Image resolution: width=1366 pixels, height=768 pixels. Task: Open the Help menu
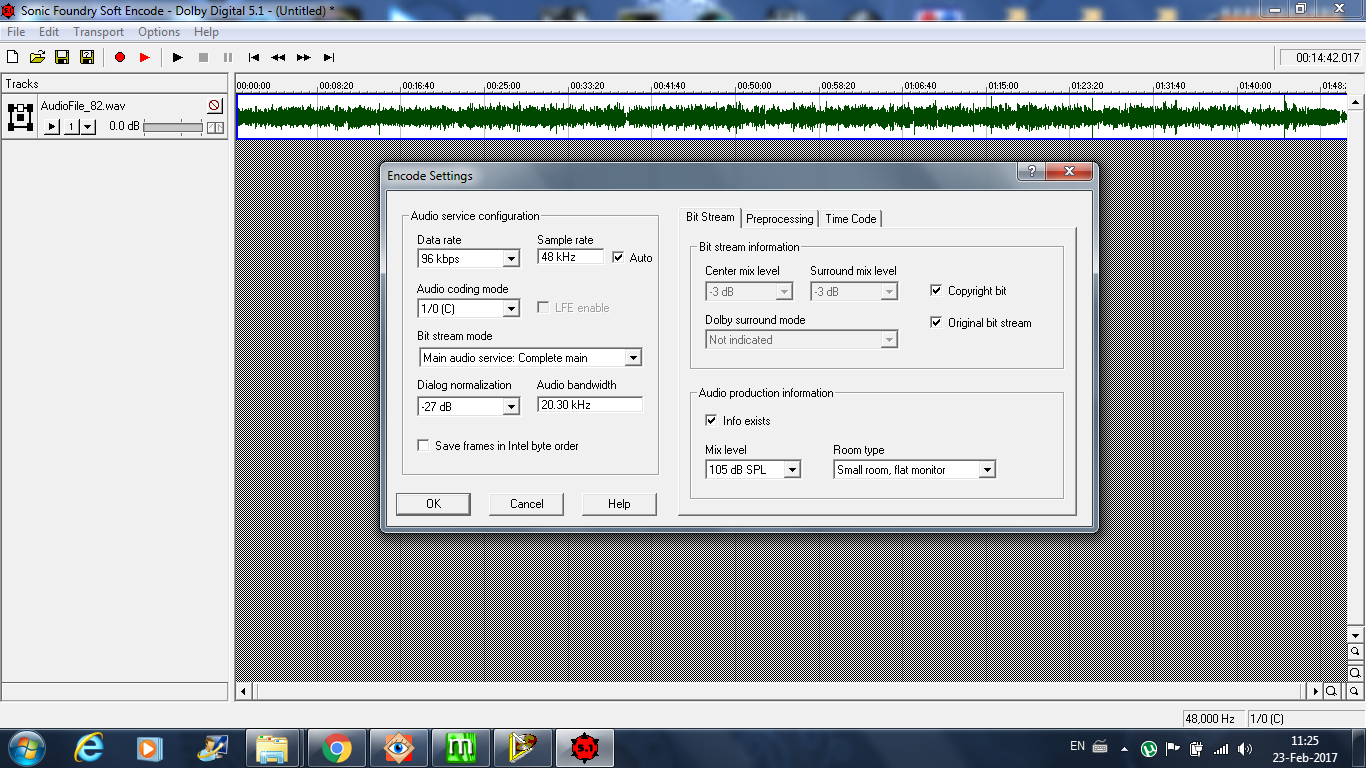coord(206,32)
